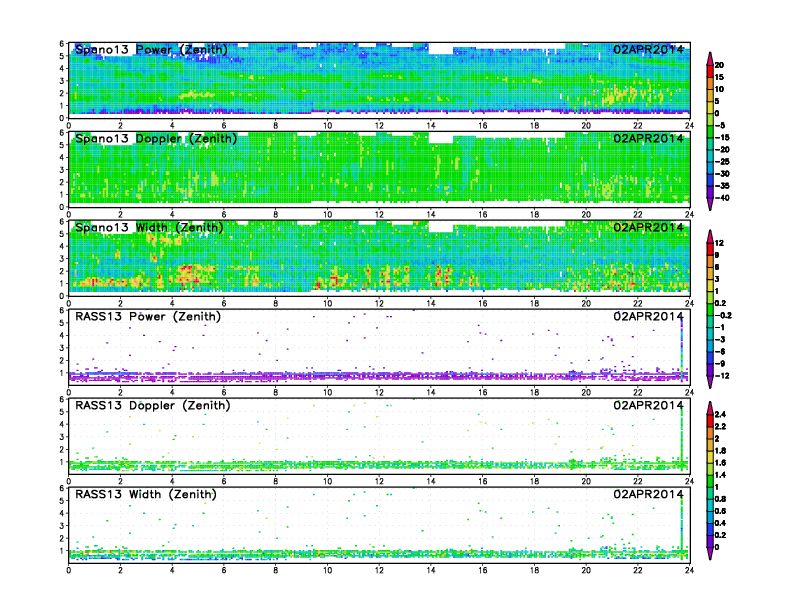Click the 0.4 label on the bottom colorbar

pos(720,523)
